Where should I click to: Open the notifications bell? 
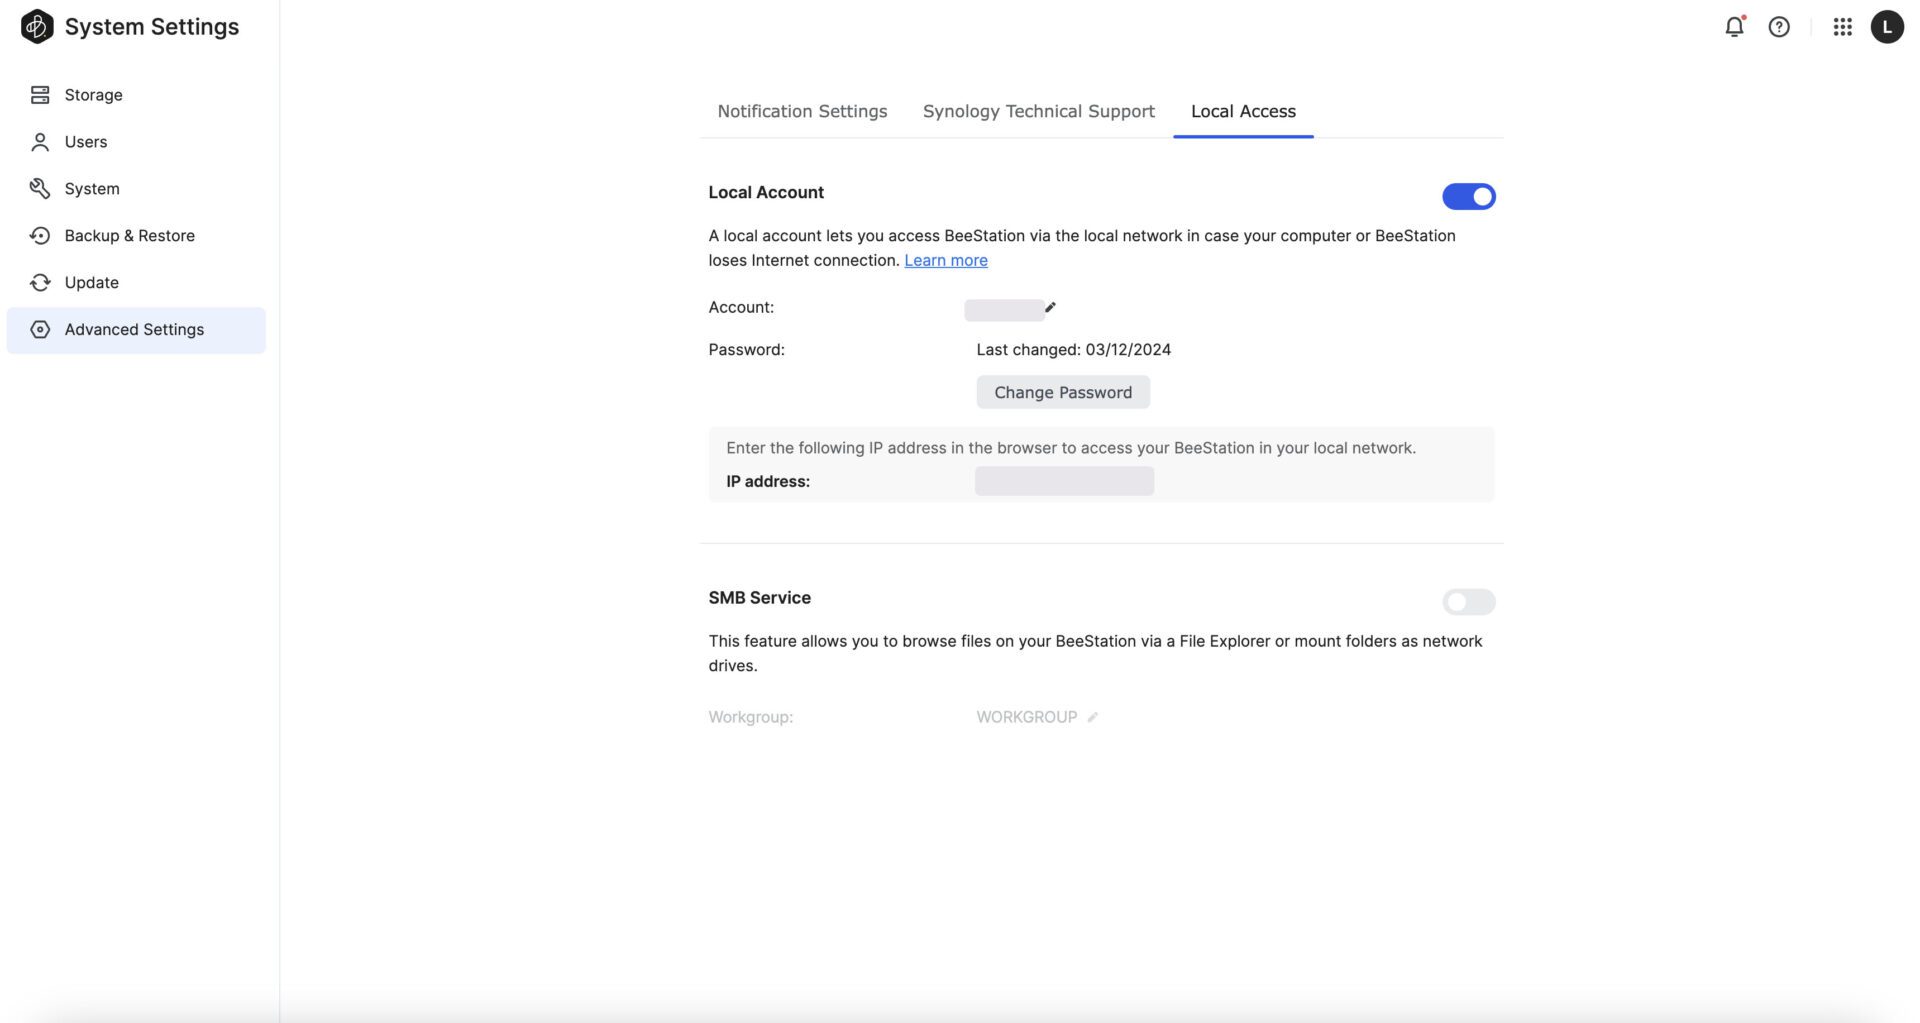1734,27
